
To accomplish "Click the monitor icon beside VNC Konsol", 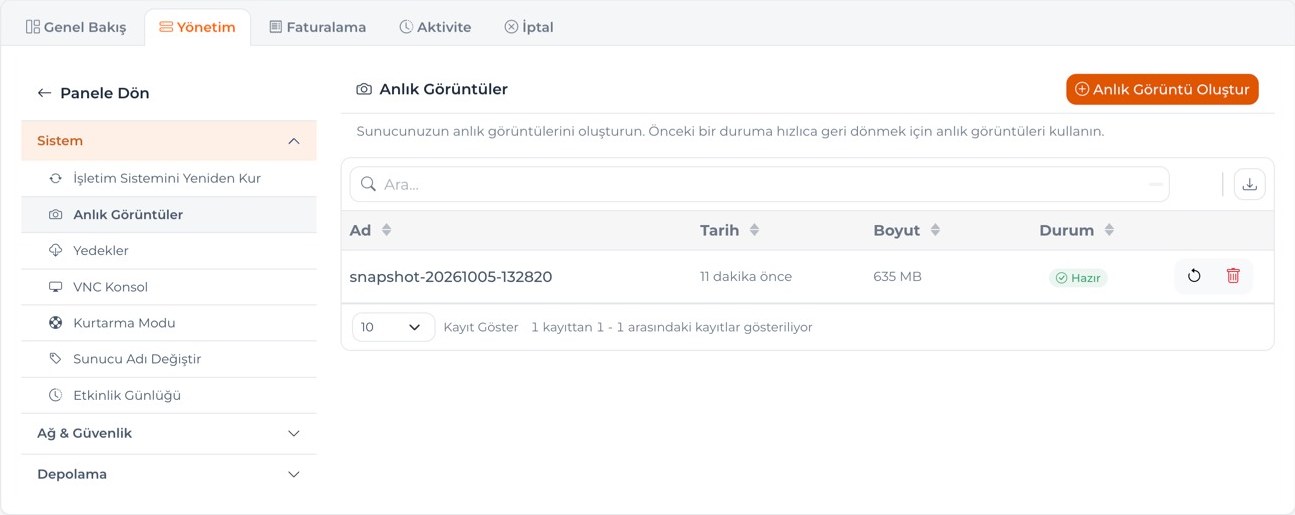I will coord(56,287).
